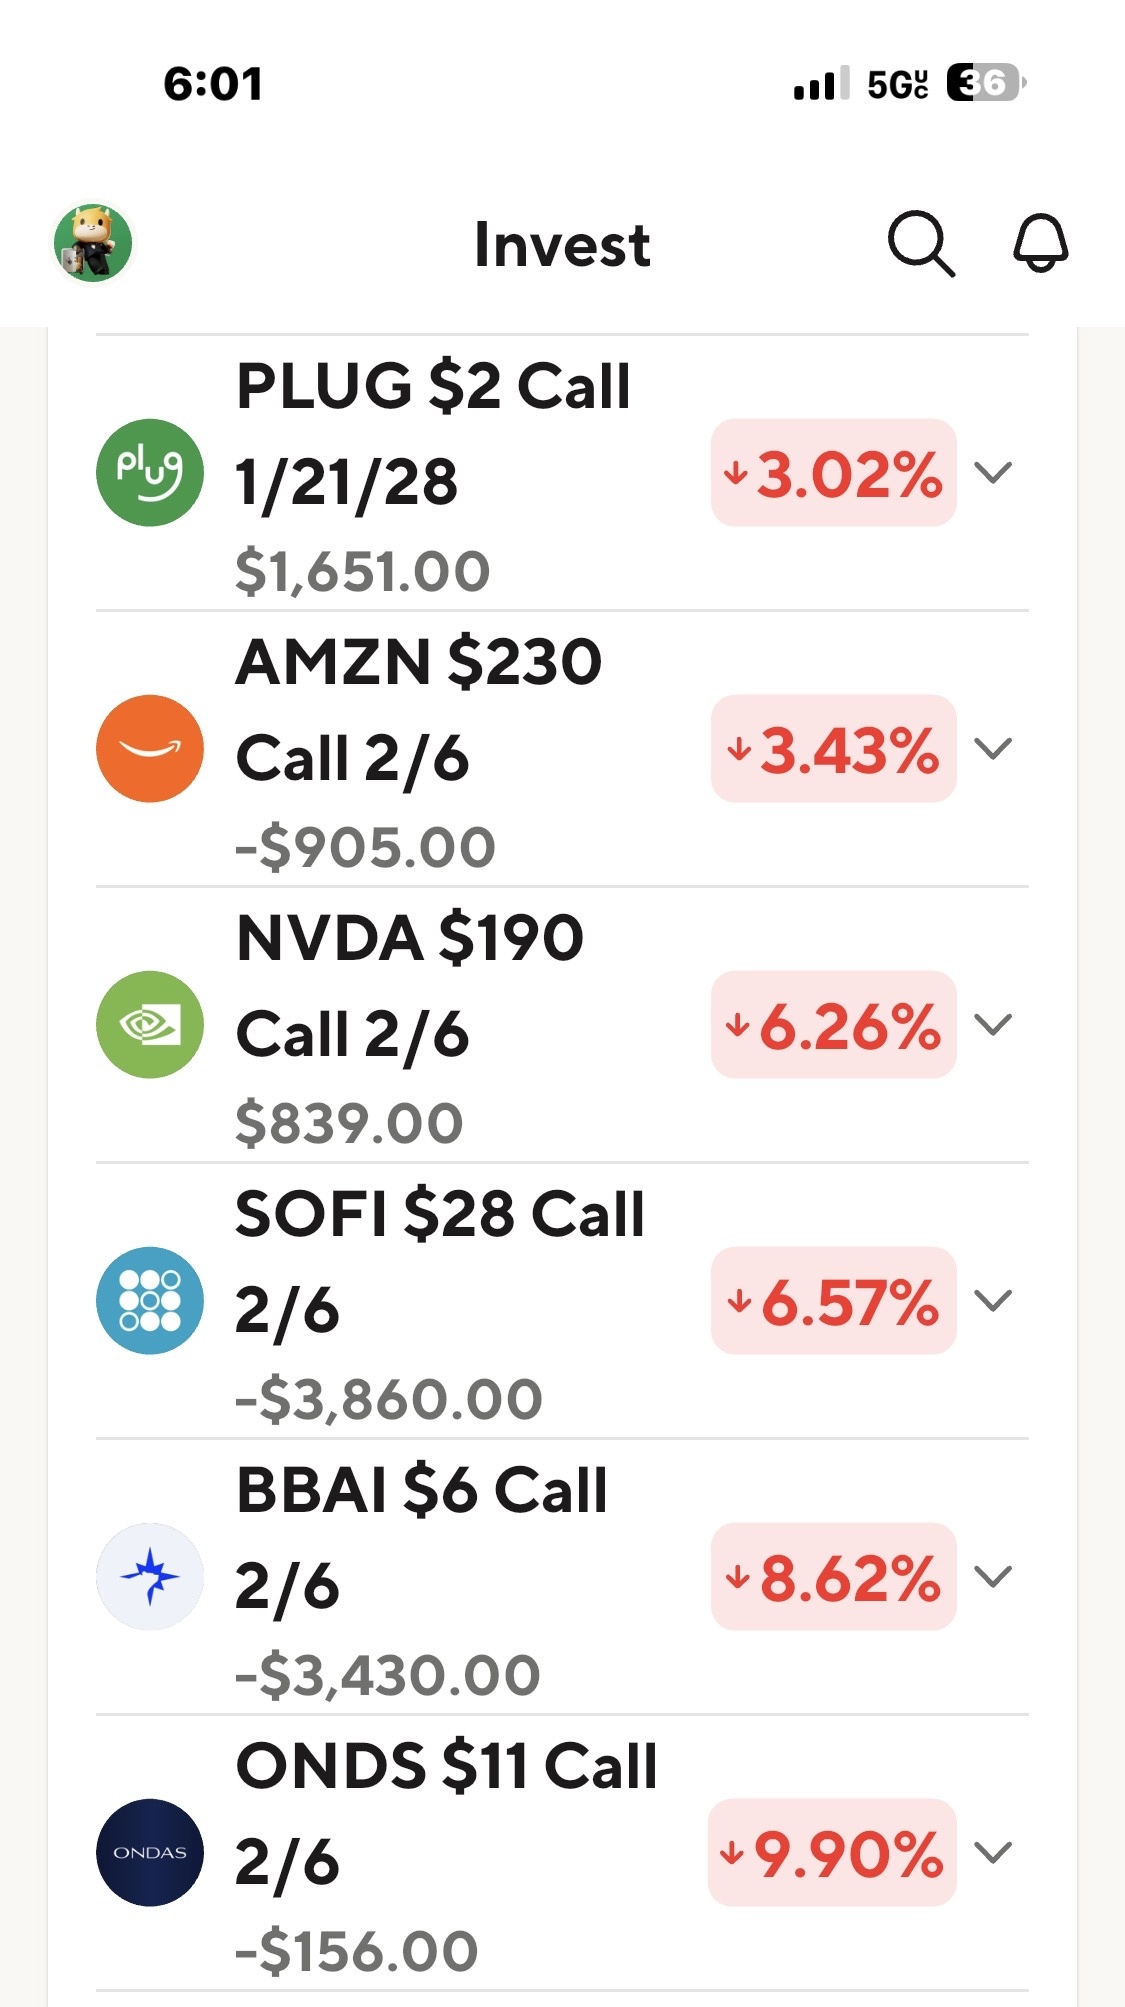
Task: Tap the blue SoFi logo icon
Action: click(150, 1300)
